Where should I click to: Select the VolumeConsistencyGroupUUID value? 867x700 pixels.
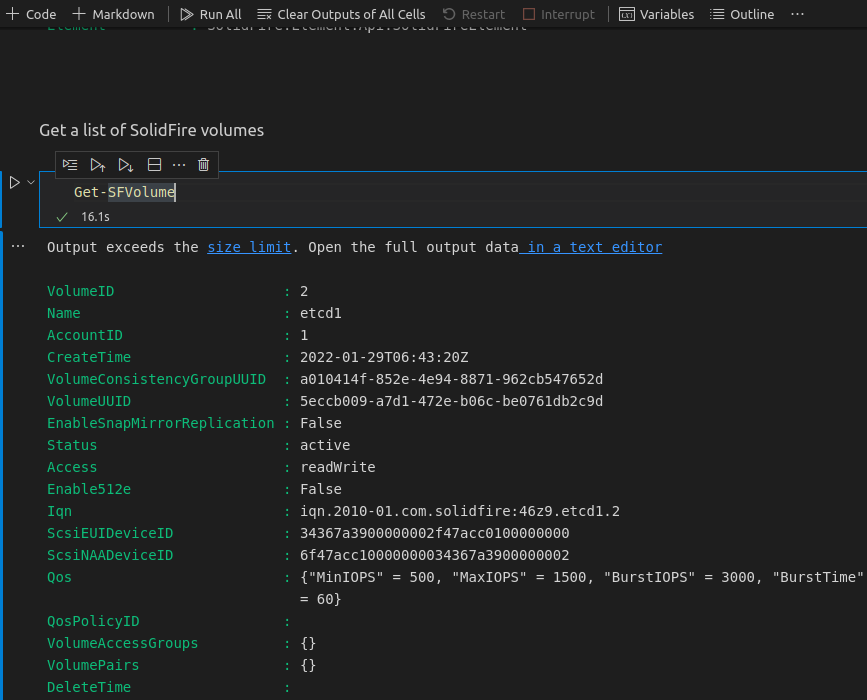coord(451,379)
